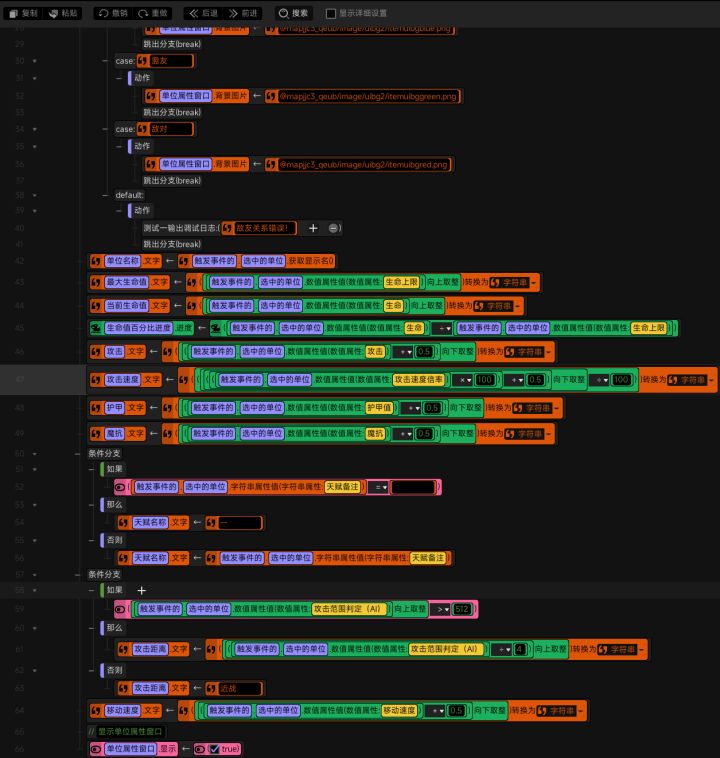Click the 512 number value field

point(462,609)
